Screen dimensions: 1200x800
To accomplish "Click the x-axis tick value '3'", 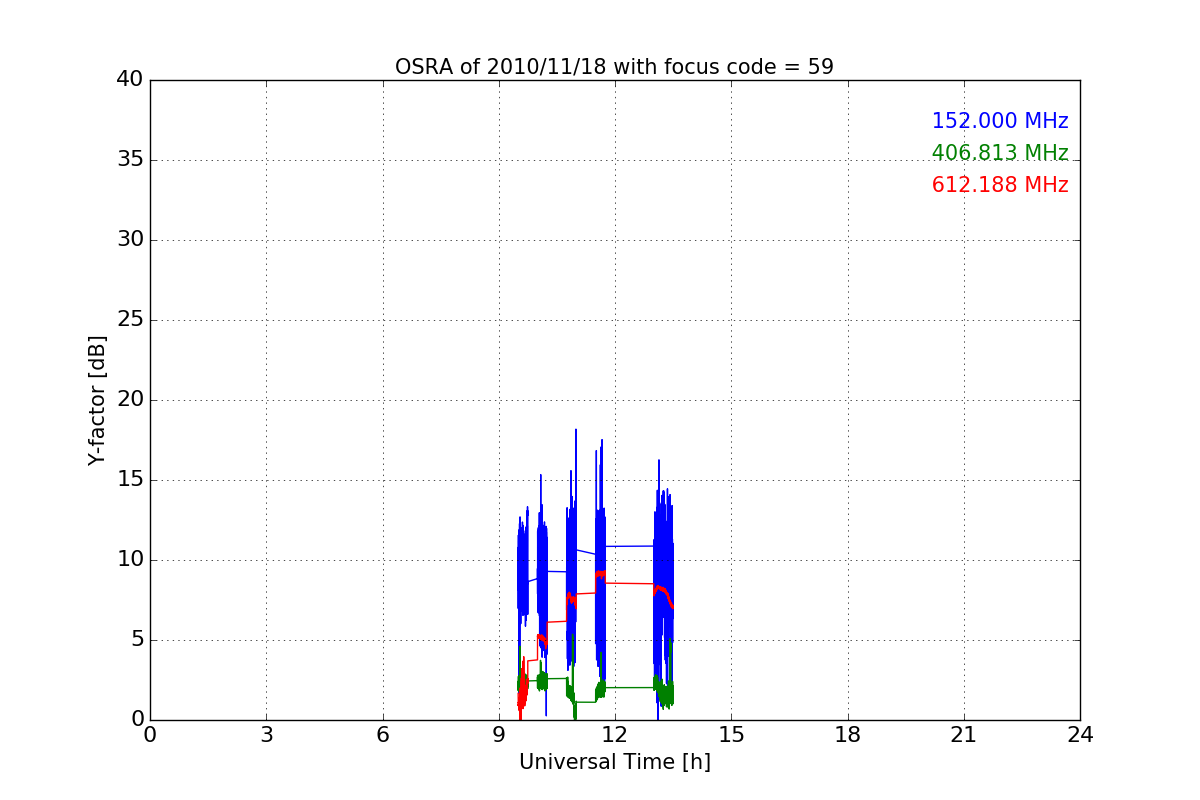I will click(266, 735).
